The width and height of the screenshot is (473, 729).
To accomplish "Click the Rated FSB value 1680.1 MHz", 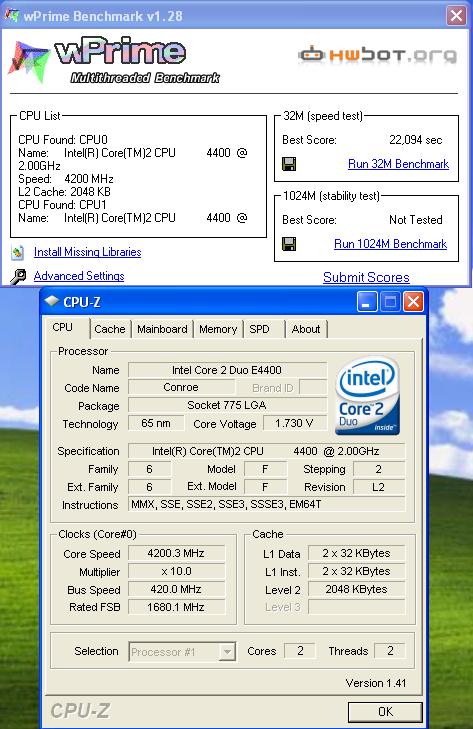I will [176, 607].
